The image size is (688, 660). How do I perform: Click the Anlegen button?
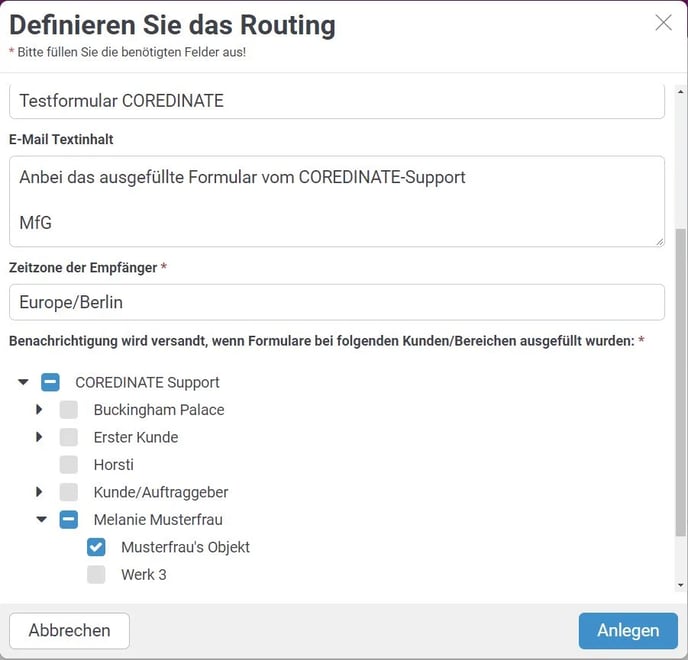(x=628, y=631)
